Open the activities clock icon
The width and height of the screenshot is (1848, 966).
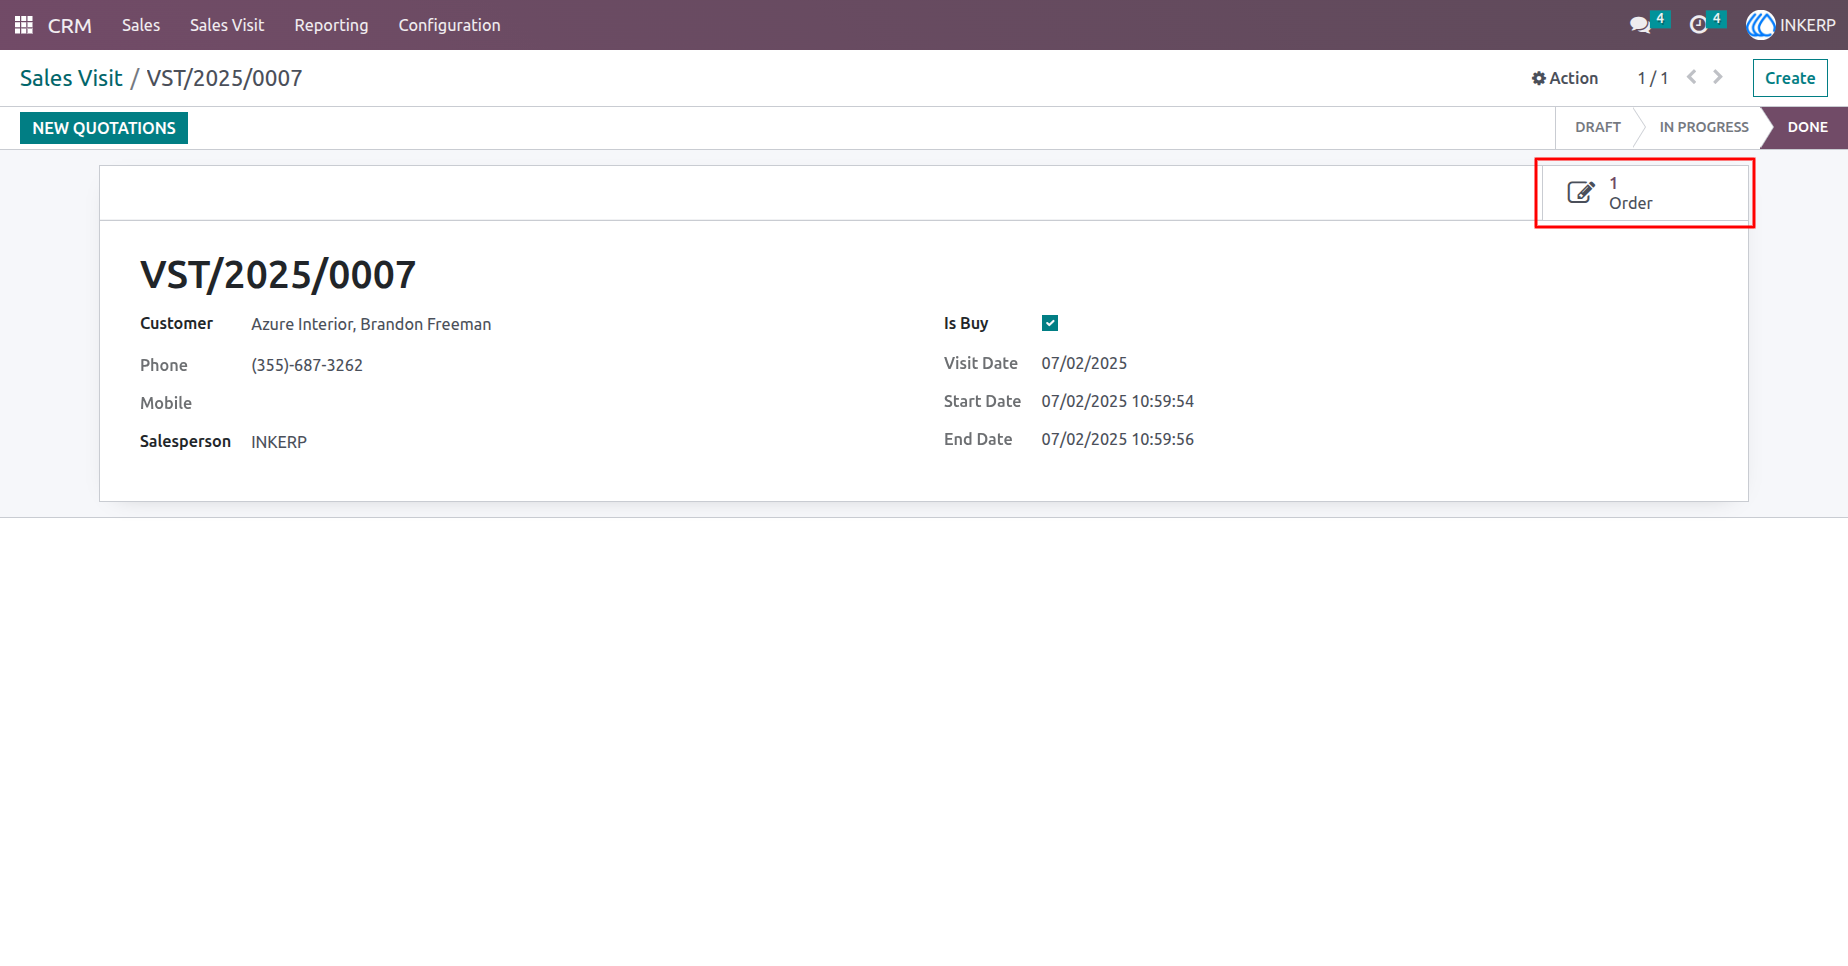click(x=1698, y=25)
